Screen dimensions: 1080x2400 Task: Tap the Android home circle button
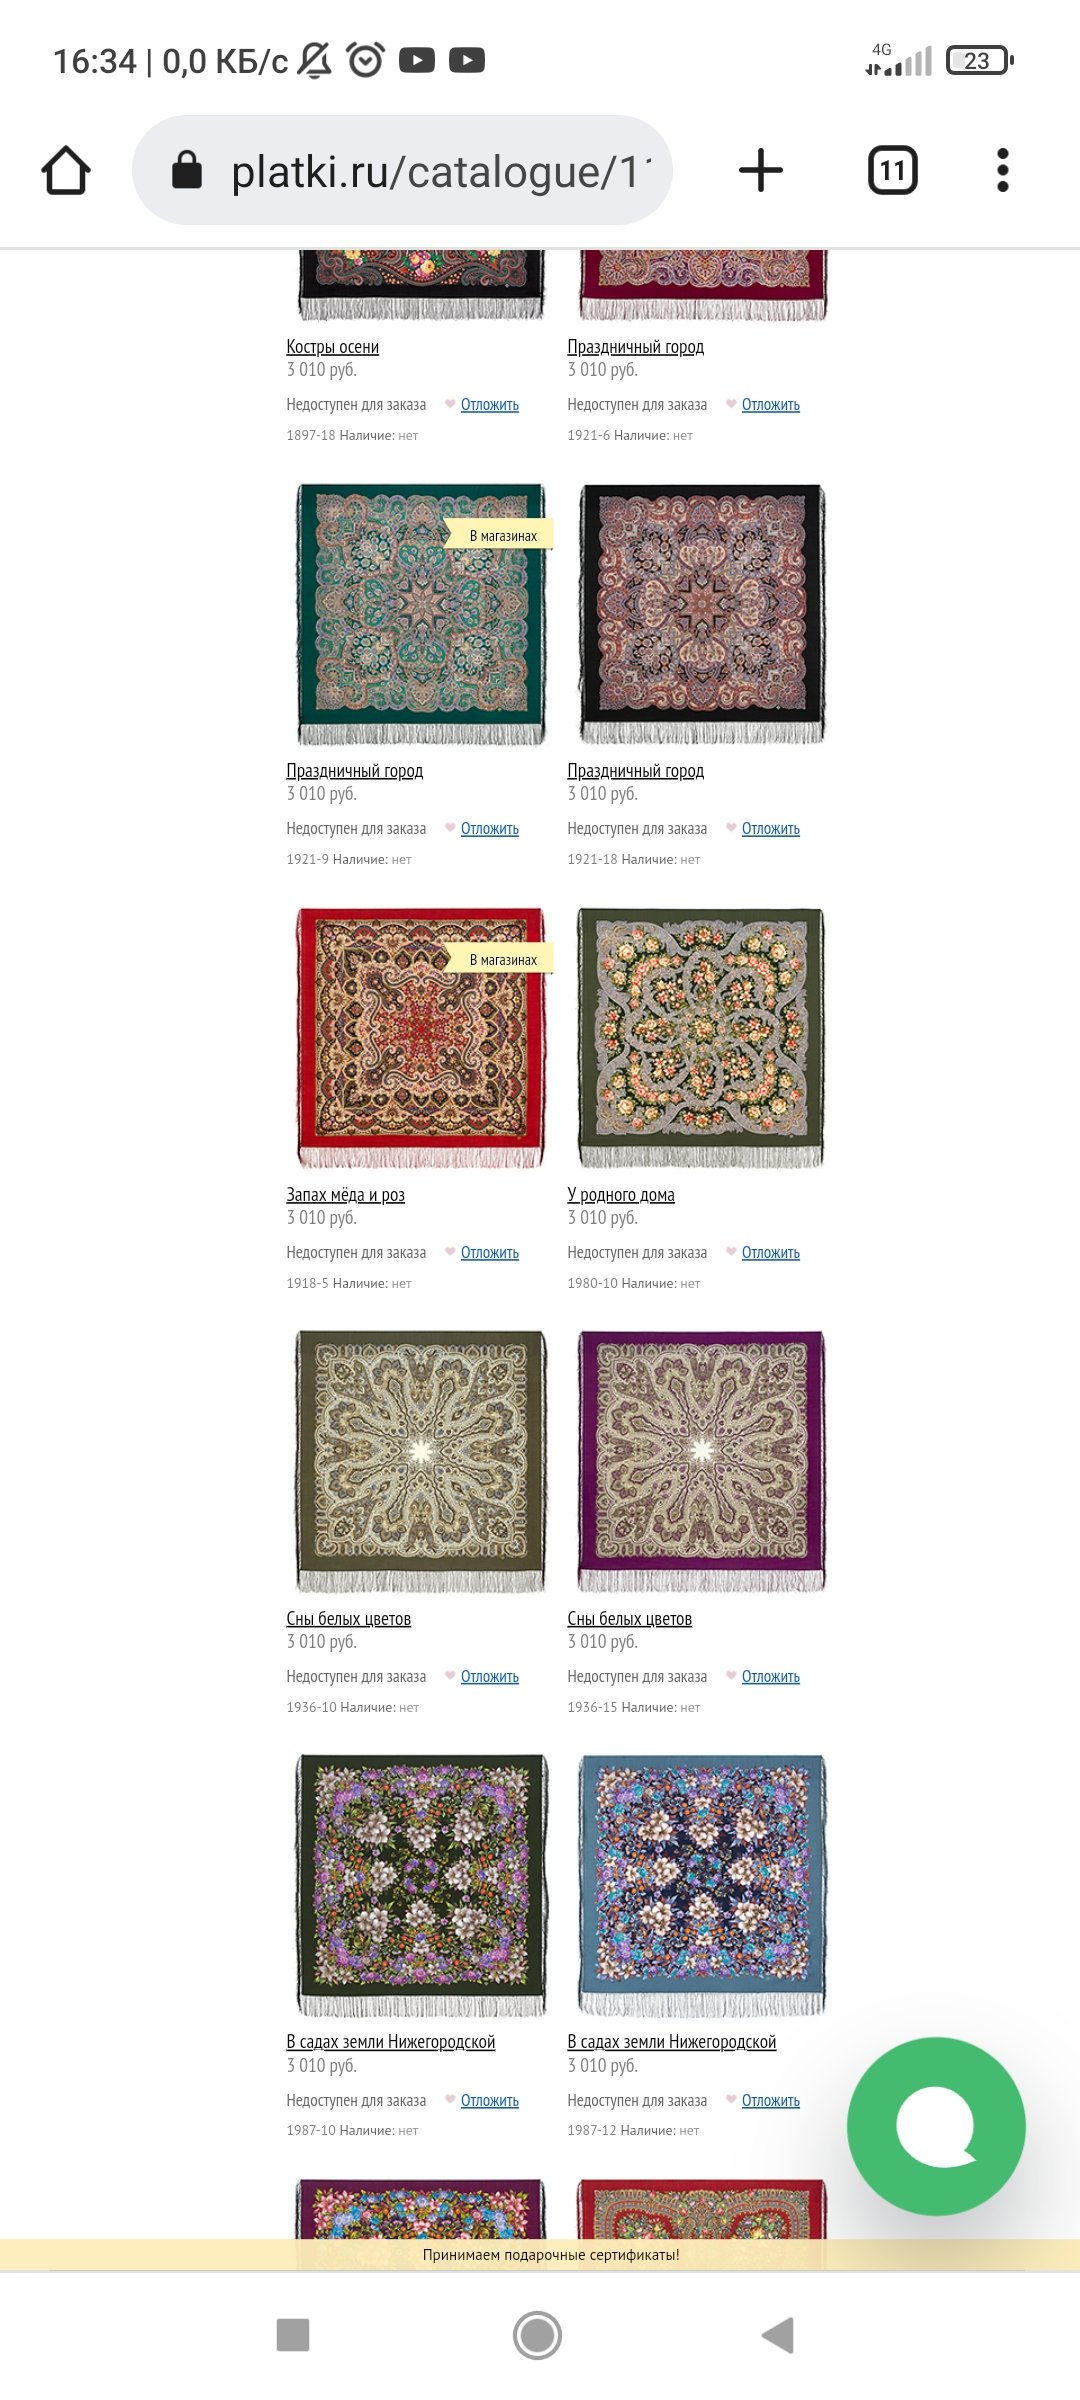[537, 2336]
